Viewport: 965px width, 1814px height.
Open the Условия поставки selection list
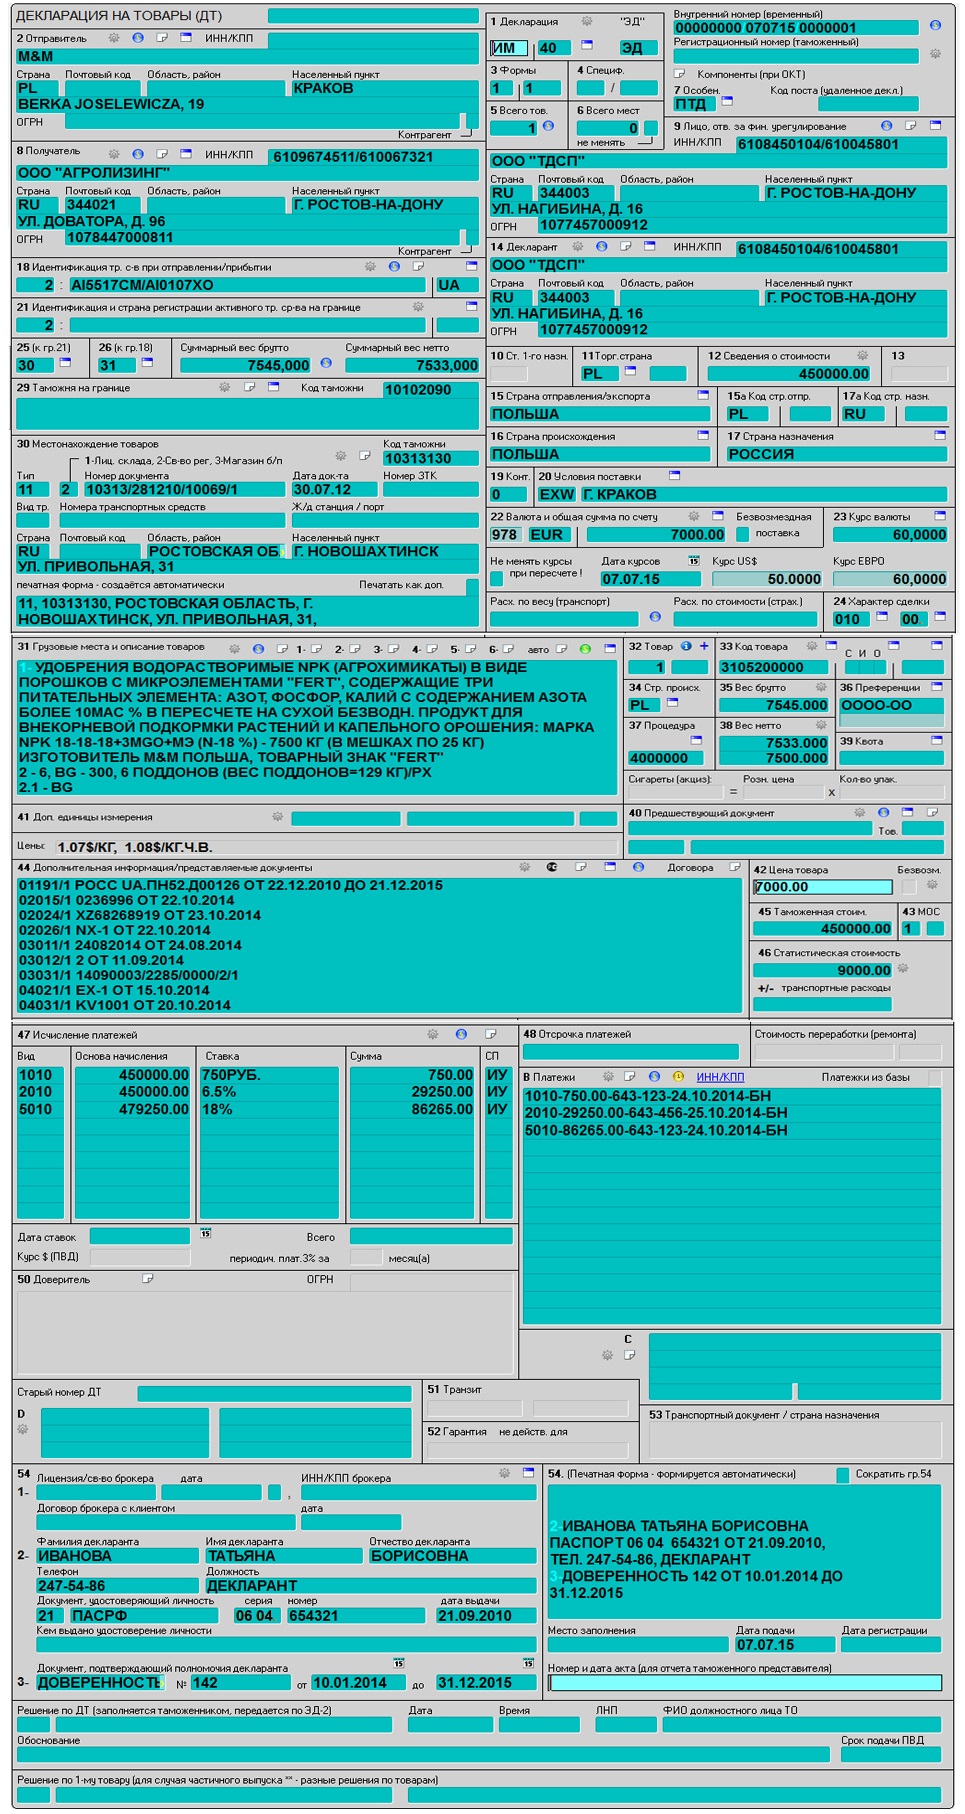point(674,476)
